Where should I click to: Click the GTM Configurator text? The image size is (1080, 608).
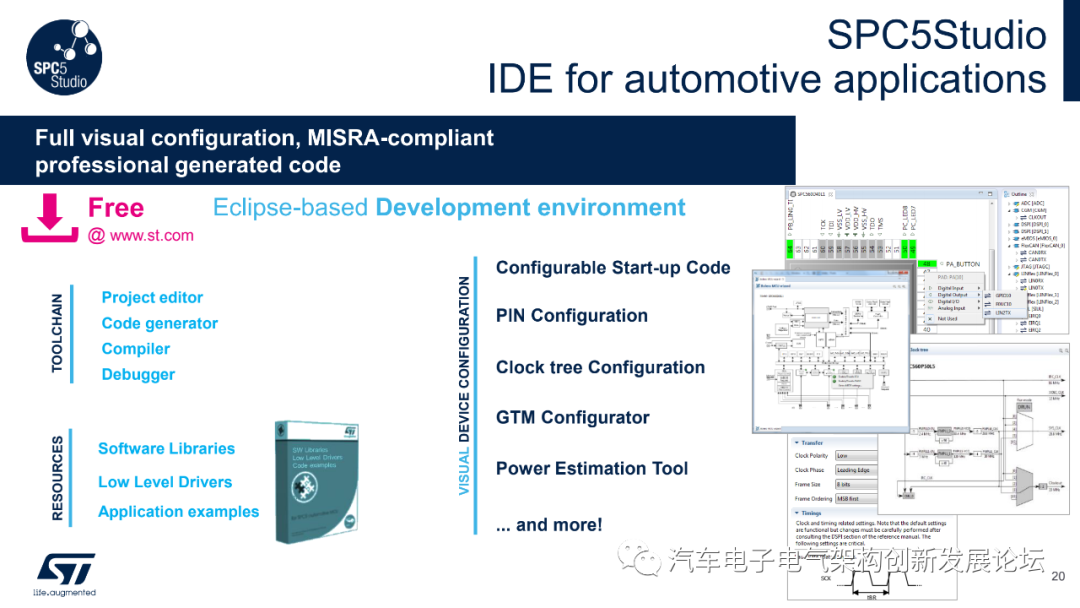tap(572, 417)
